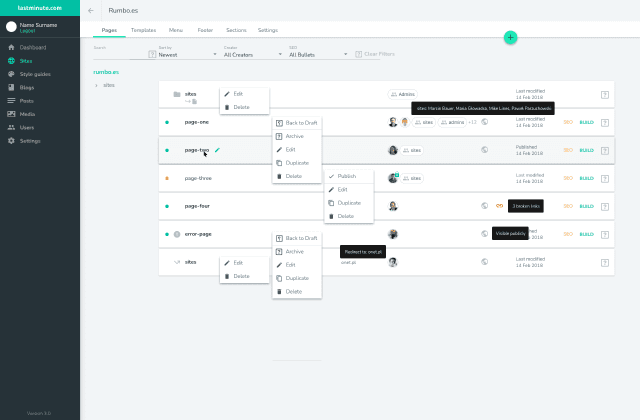This screenshot has width=640, height=420.
Task: Click help icon on sites folder row
Action: point(605,95)
